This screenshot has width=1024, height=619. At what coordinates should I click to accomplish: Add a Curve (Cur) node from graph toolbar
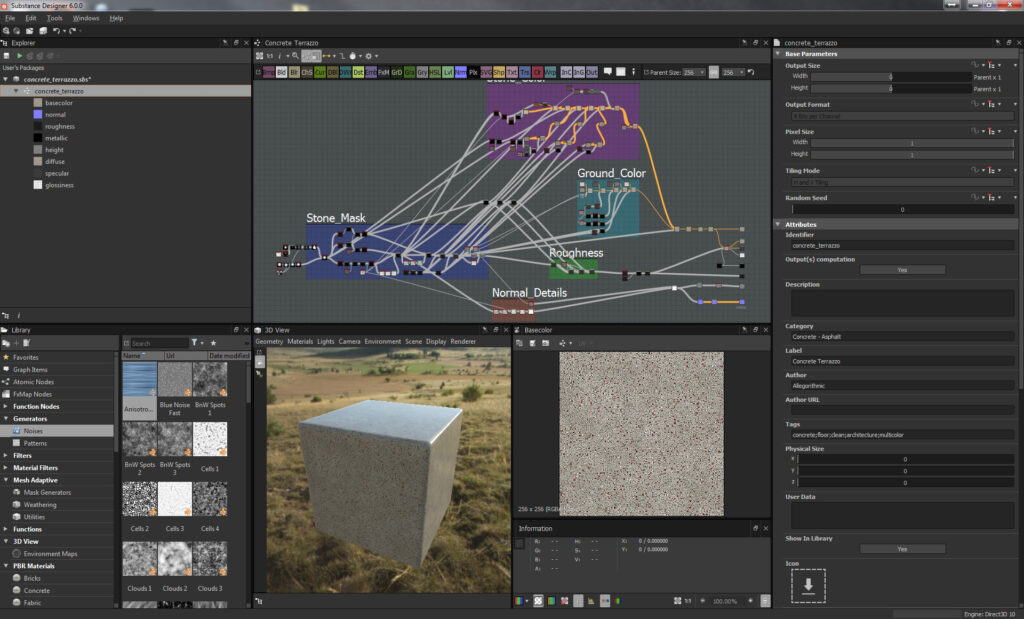(320, 72)
